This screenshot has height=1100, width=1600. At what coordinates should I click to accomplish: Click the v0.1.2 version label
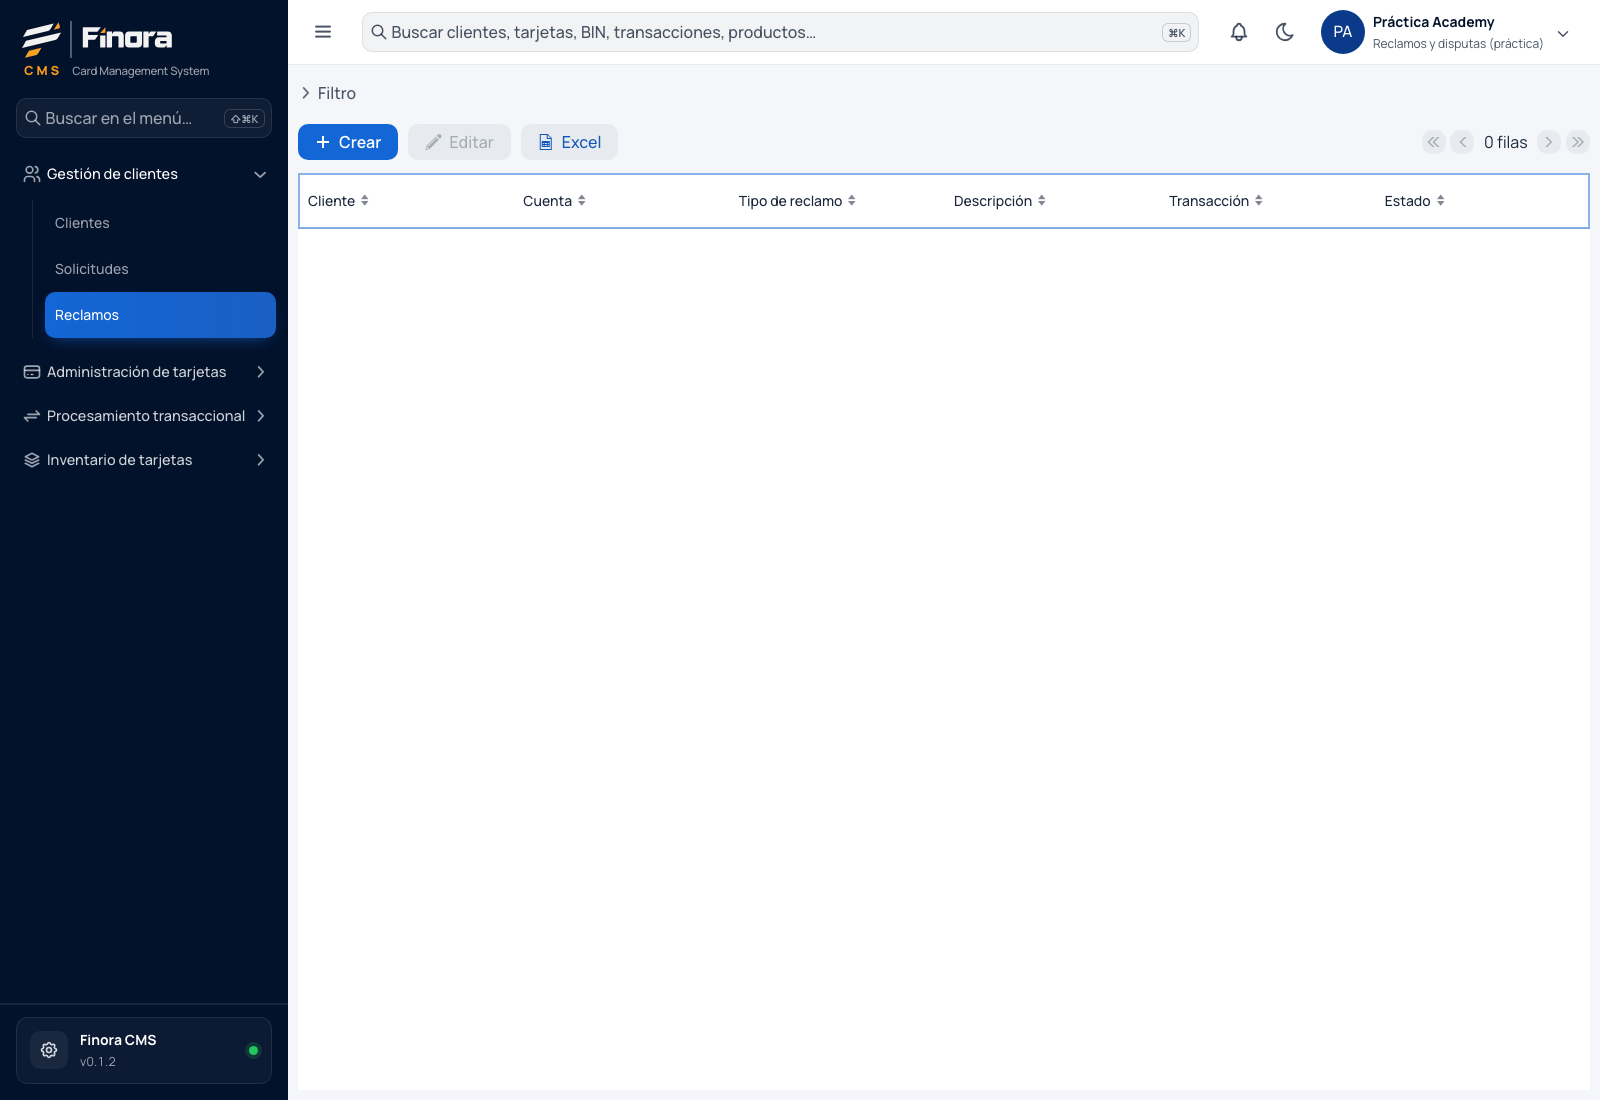98,1062
